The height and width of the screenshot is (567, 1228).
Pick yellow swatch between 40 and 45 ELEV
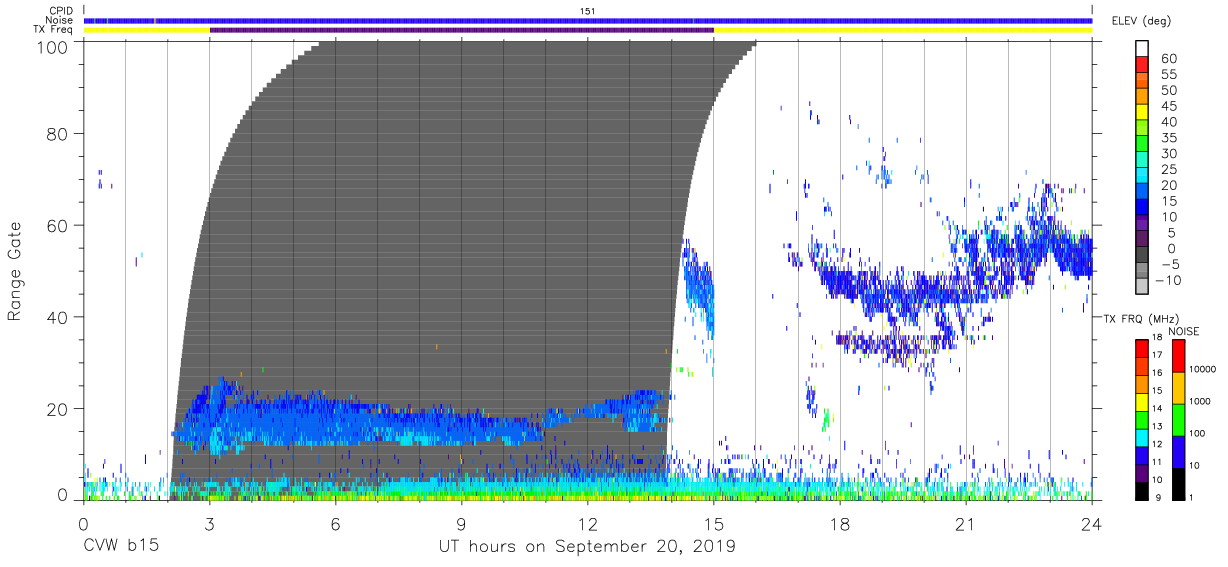(1143, 114)
